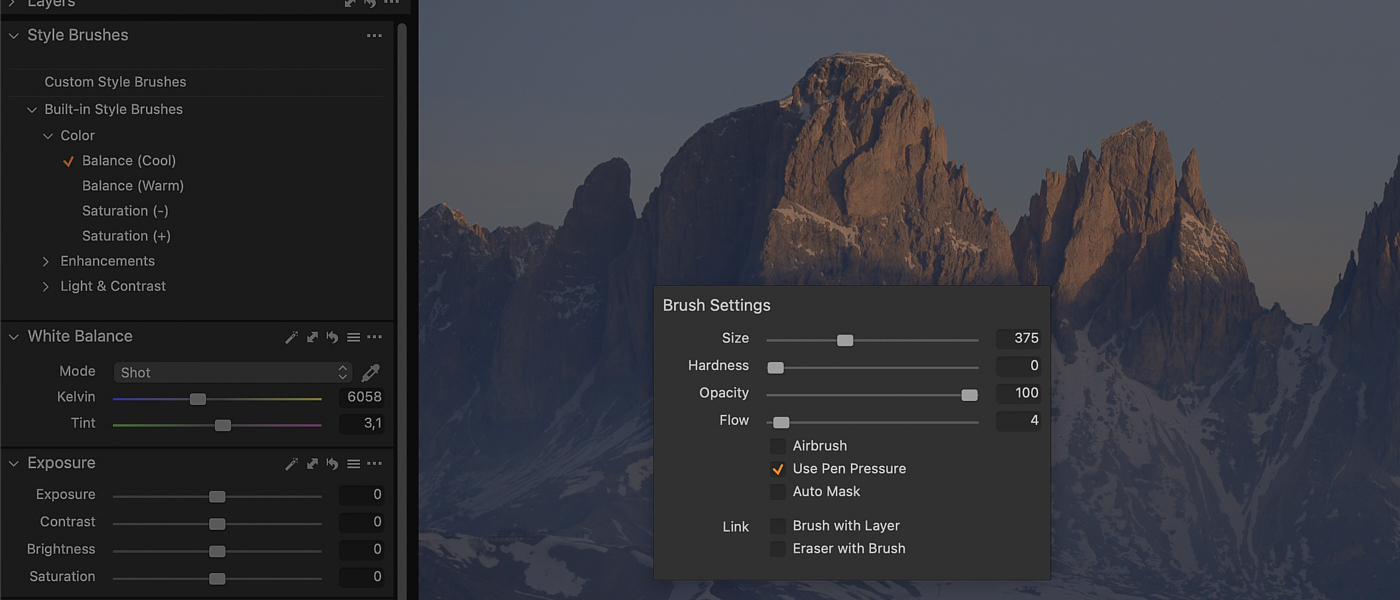
Task: Click the White Balance eyedropper picker
Action: click(370, 371)
